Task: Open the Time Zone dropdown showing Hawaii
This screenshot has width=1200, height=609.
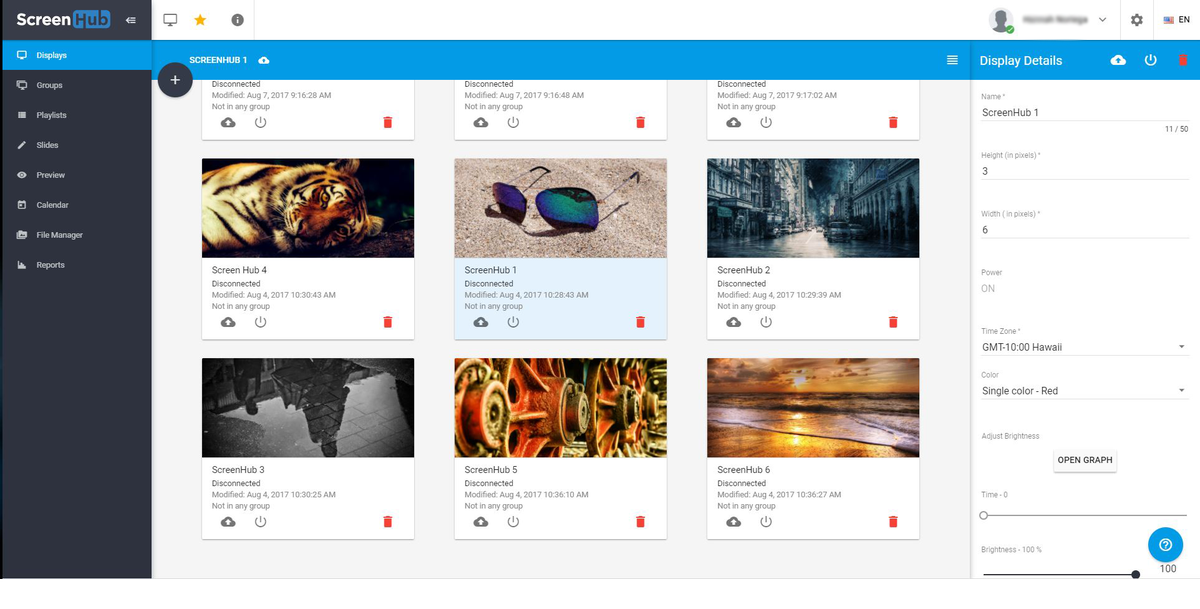Action: click(1084, 347)
